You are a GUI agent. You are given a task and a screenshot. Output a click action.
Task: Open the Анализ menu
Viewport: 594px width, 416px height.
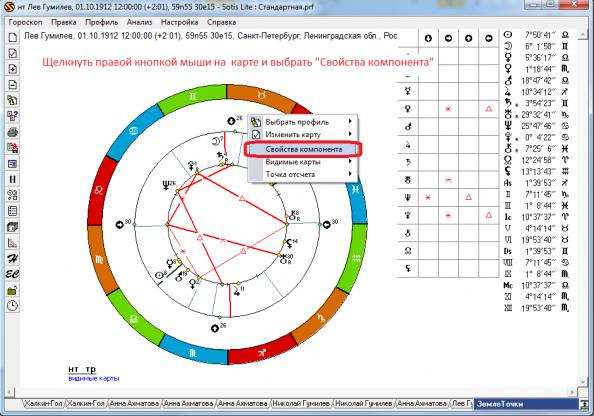tap(139, 22)
